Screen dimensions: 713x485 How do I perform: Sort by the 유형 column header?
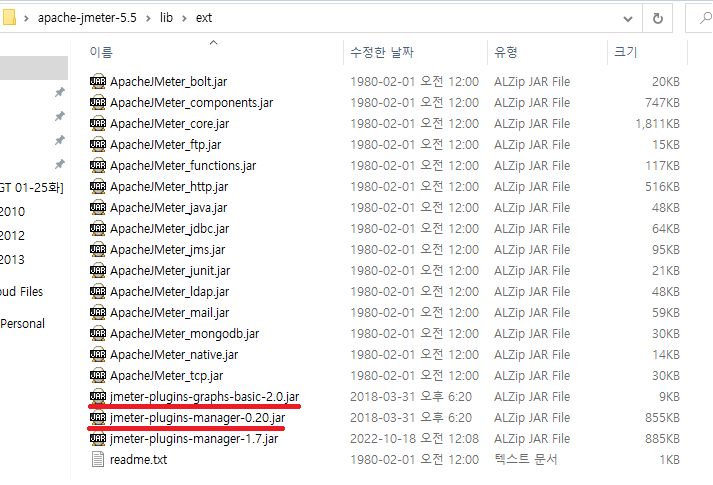pyautogui.click(x=506, y=52)
